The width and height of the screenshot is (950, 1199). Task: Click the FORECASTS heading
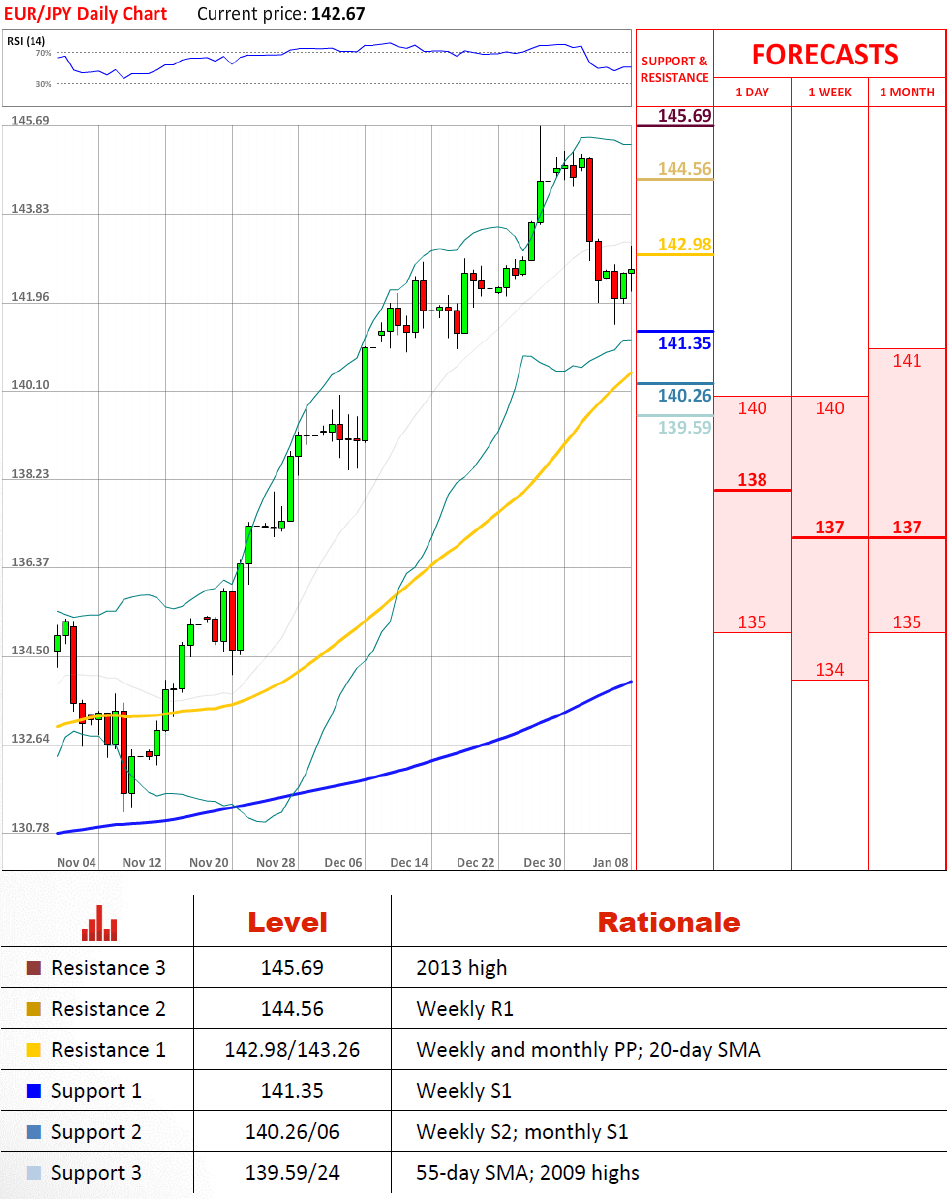[825, 54]
